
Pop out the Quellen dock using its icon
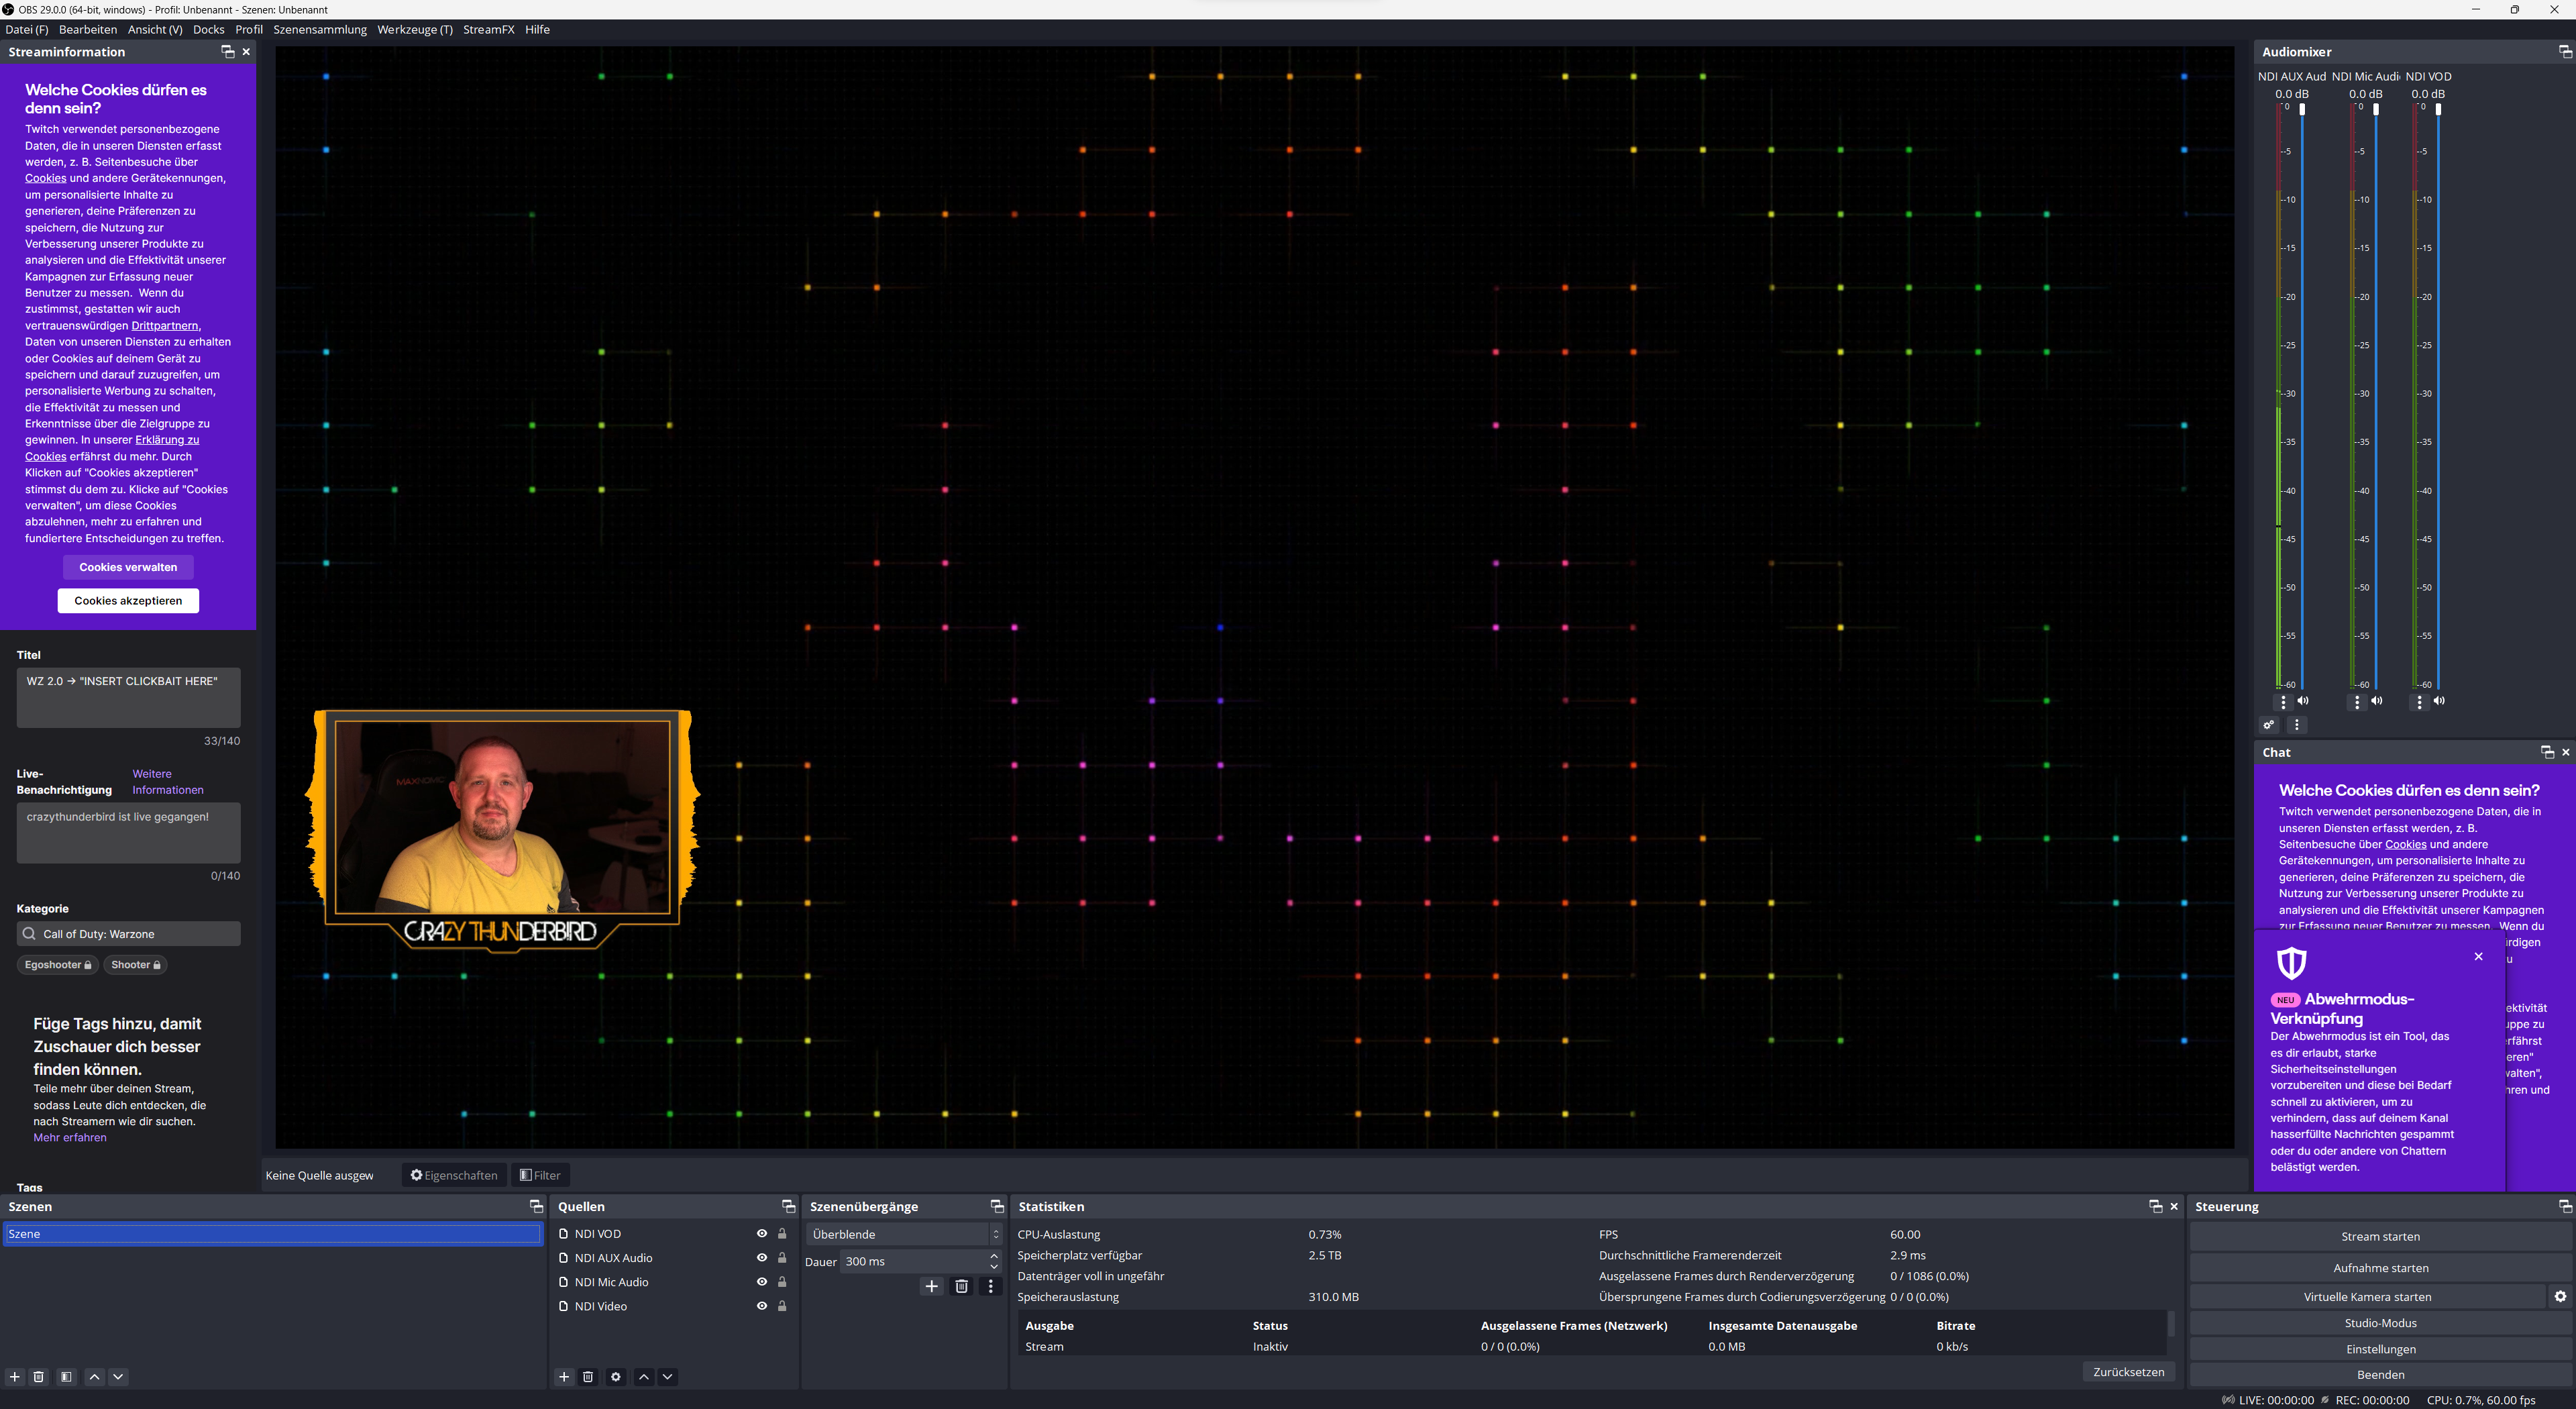click(789, 1206)
